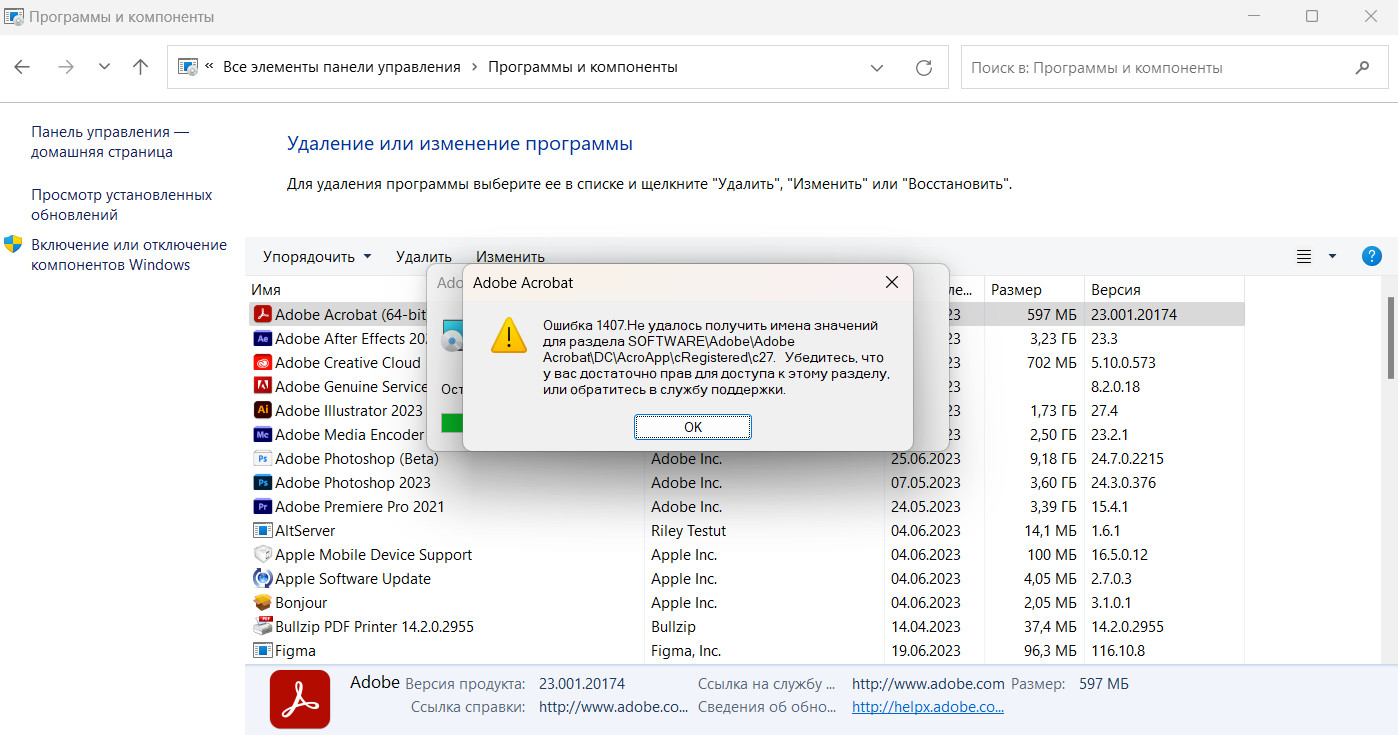Select the Adobe Media Encoder icon
The width and height of the screenshot is (1398, 735).
coord(263,435)
